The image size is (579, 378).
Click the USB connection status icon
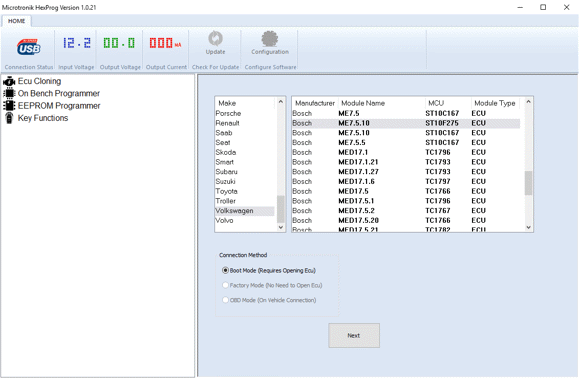(x=29, y=47)
